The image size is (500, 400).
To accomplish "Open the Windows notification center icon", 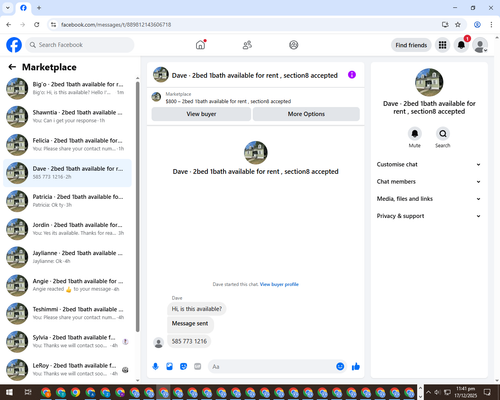I will (x=487, y=392).
